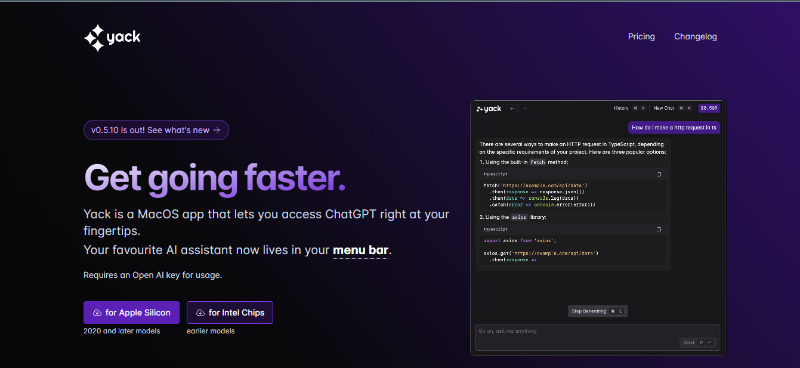800x368 pixels.
Task: Click the History button in the preview
Action: [630, 108]
